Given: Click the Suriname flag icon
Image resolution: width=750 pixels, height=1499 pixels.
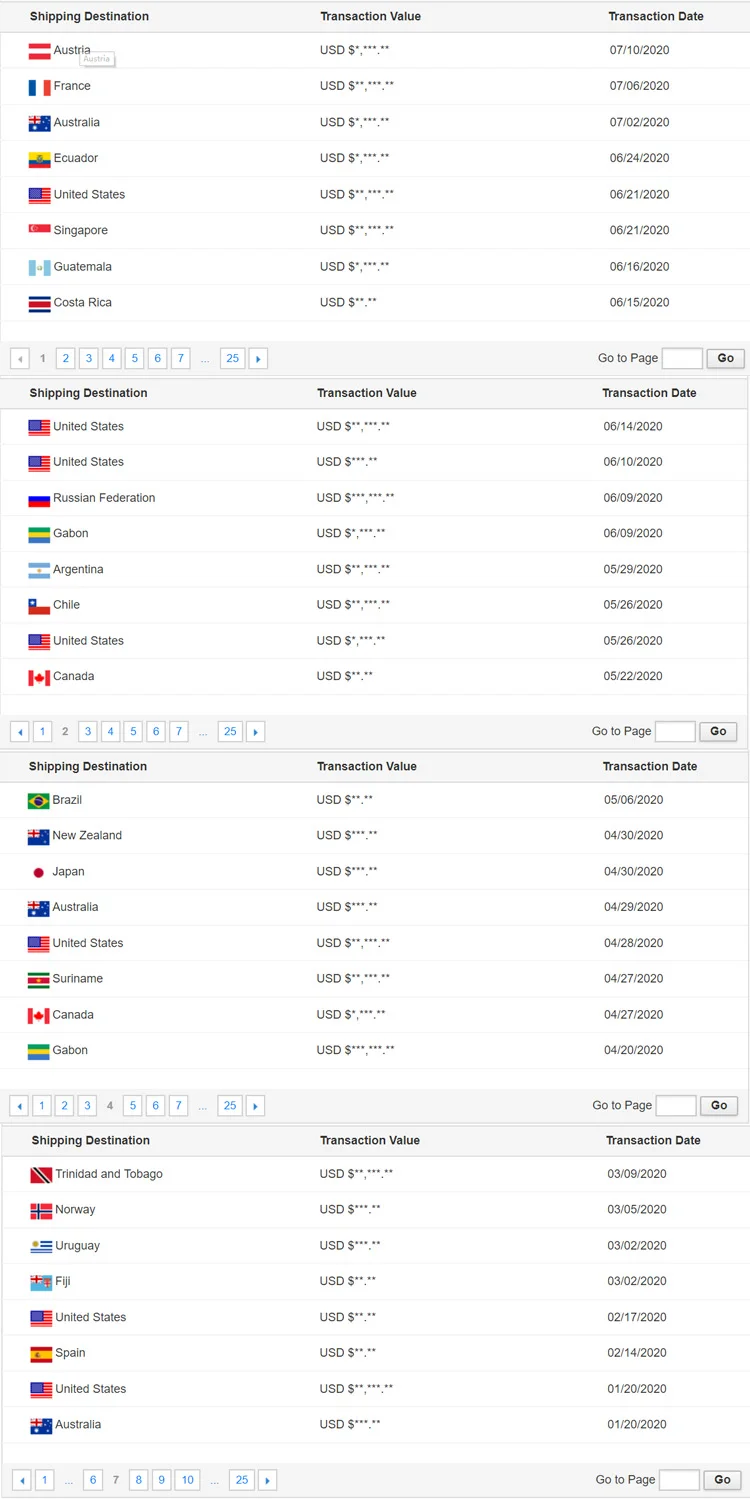Looking at the screenshot, I should click(38, 980).
